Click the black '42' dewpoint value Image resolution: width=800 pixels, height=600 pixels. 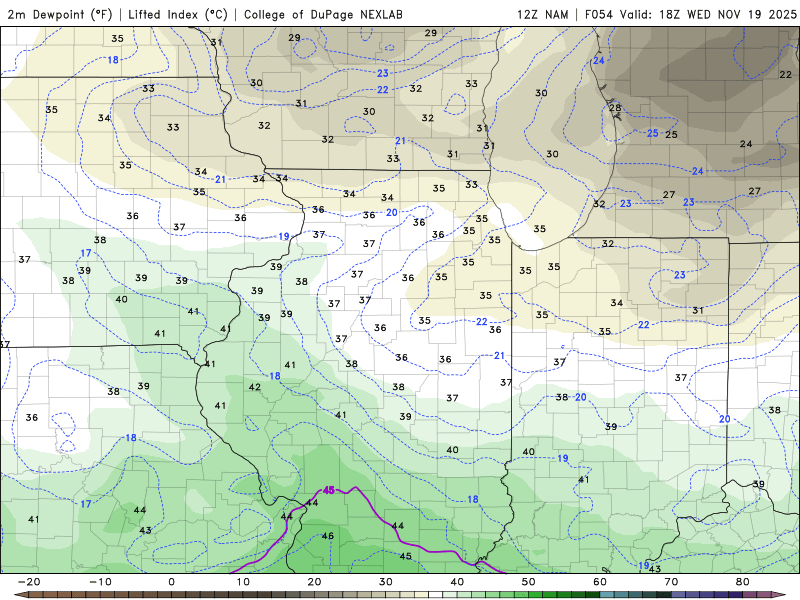coord(255,387)
